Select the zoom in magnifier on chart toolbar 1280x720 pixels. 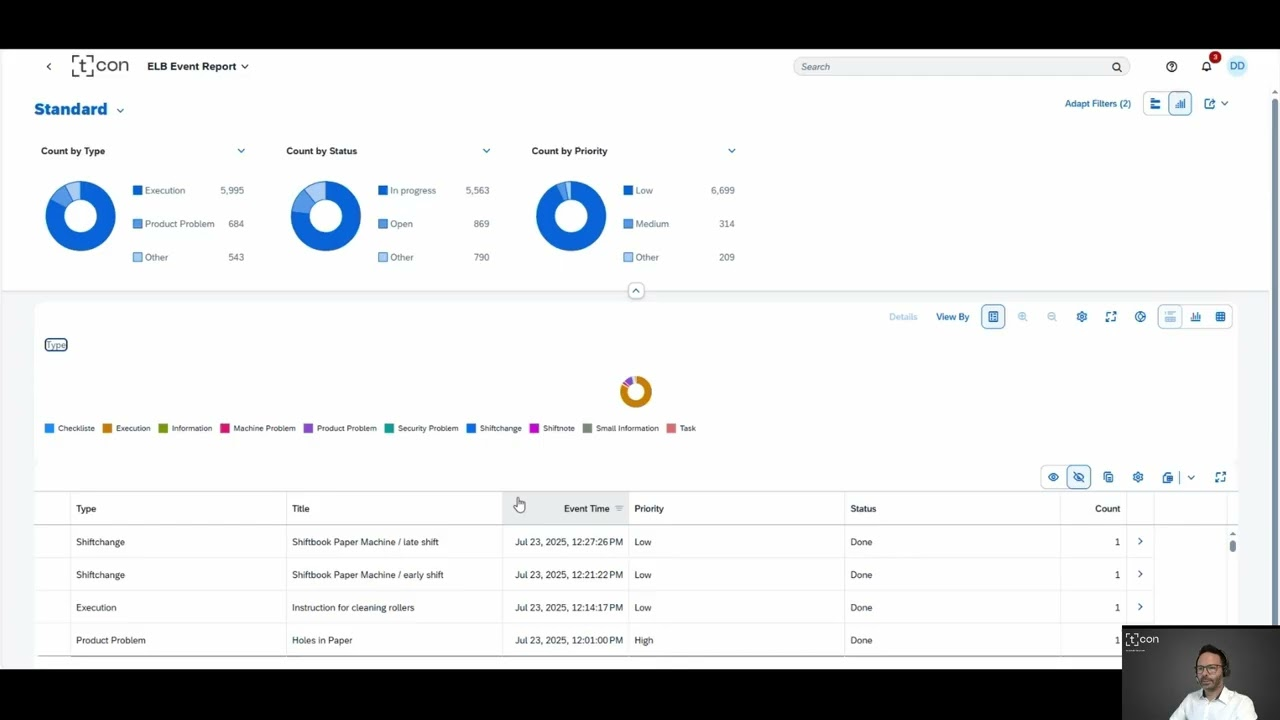point(1022,316)
